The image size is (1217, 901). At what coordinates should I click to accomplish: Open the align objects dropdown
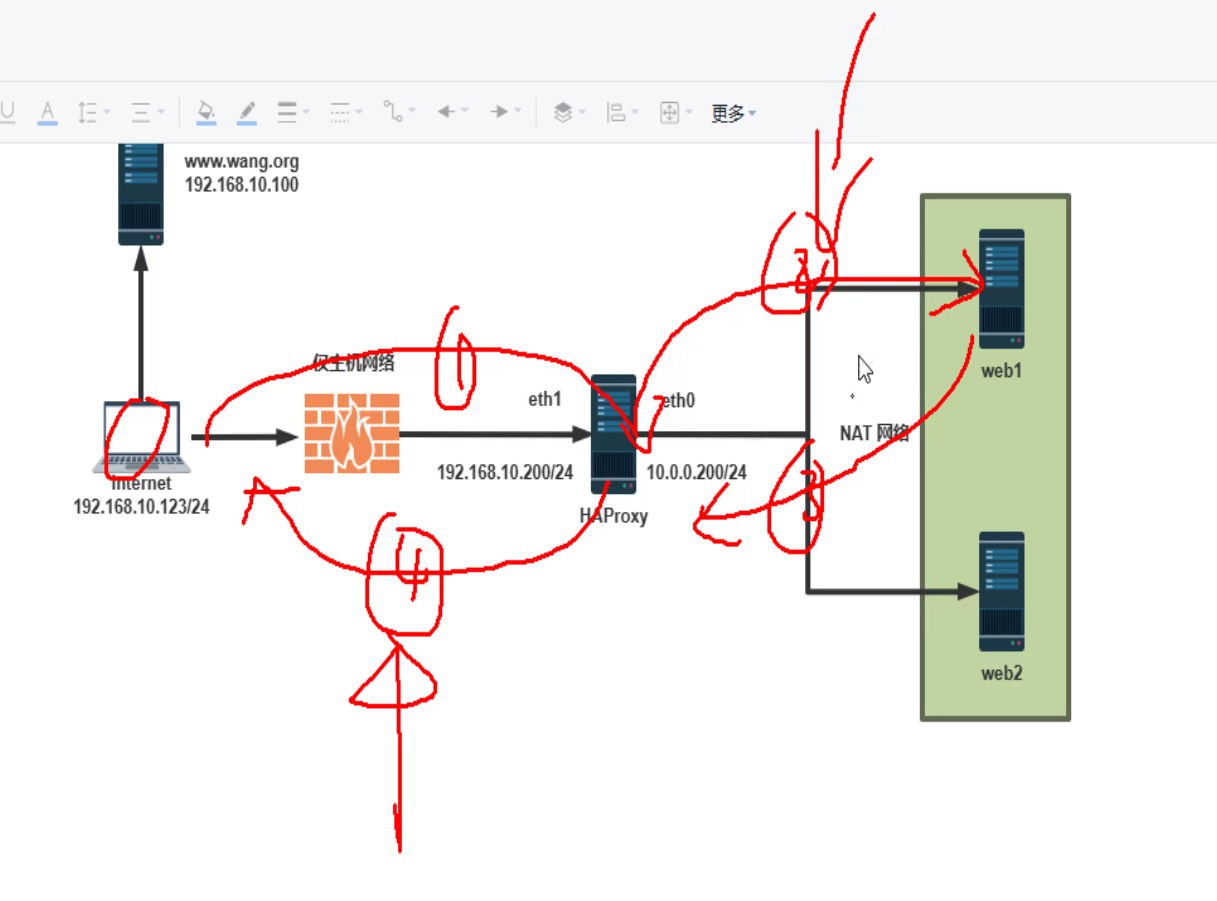click(622, 112)
